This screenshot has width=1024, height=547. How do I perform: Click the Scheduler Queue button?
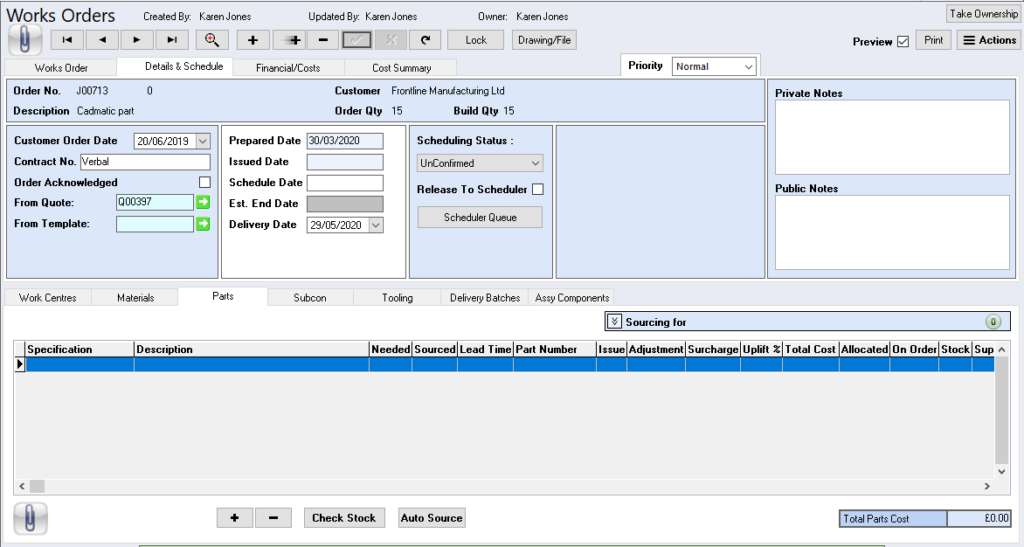479,217
